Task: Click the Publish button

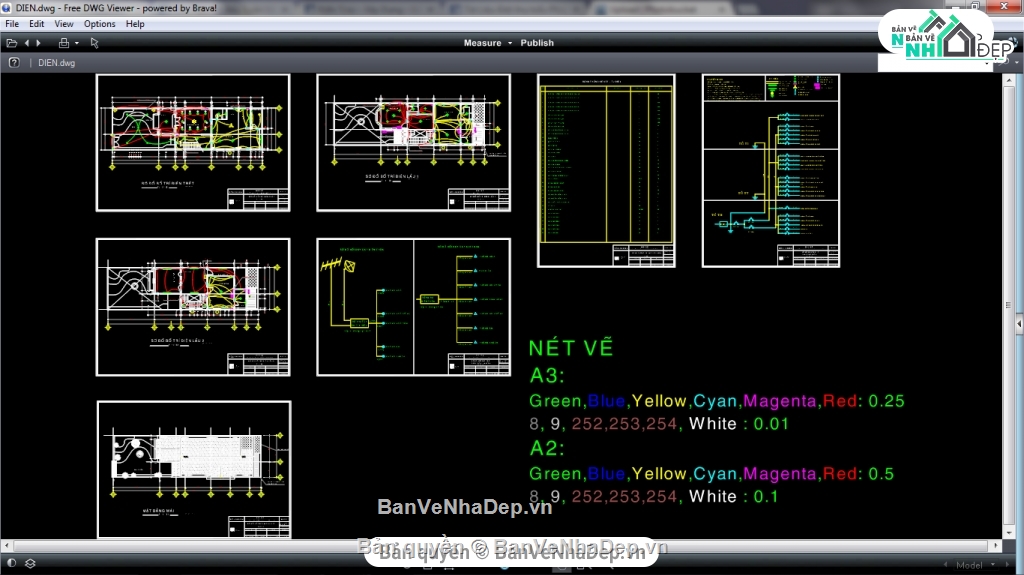Action: tap(537, 43)
